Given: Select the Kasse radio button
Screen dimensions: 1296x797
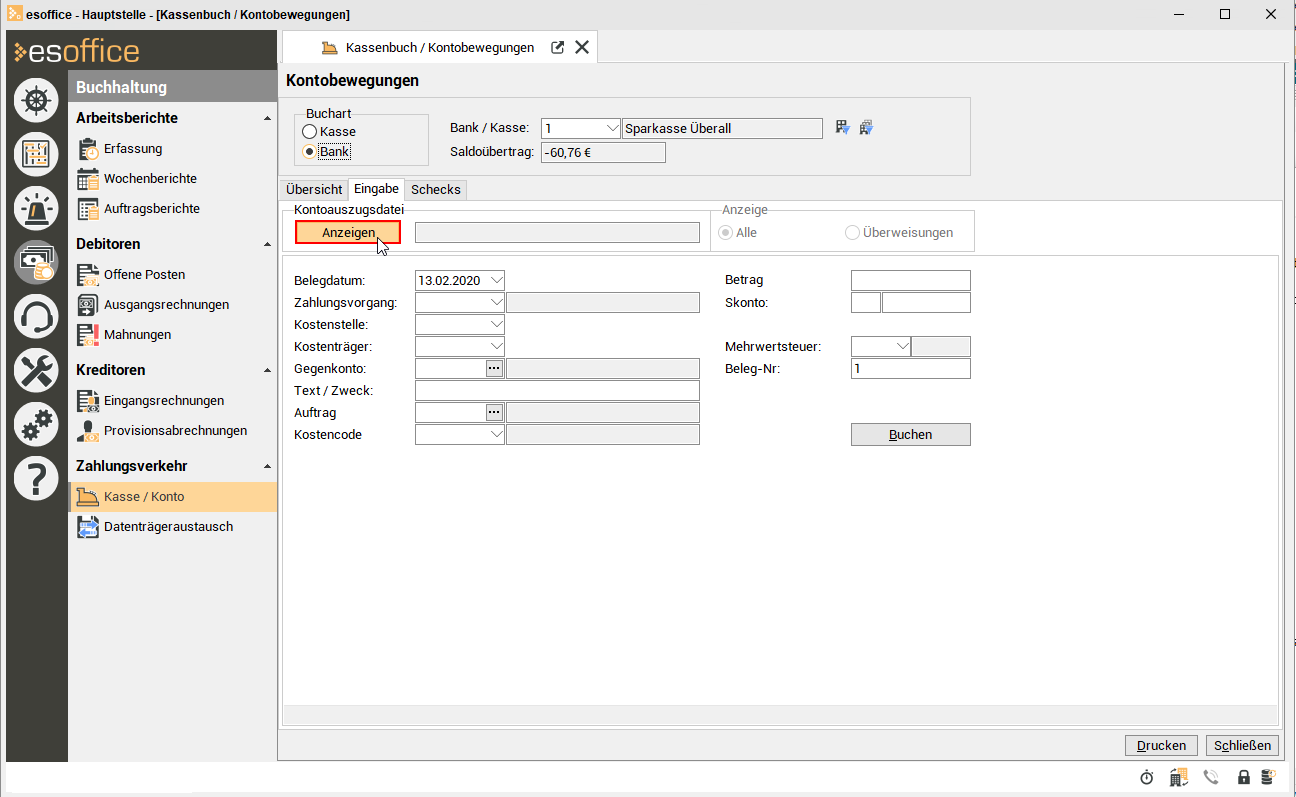Looking at the screenshot, I should pyautogui.click(x=310, y=132).
